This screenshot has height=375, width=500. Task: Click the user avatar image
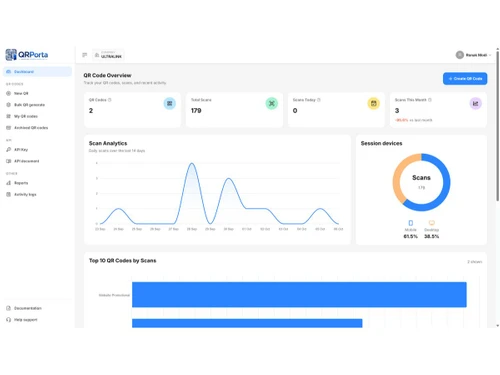pyautogui.click(x=460, y=55)
